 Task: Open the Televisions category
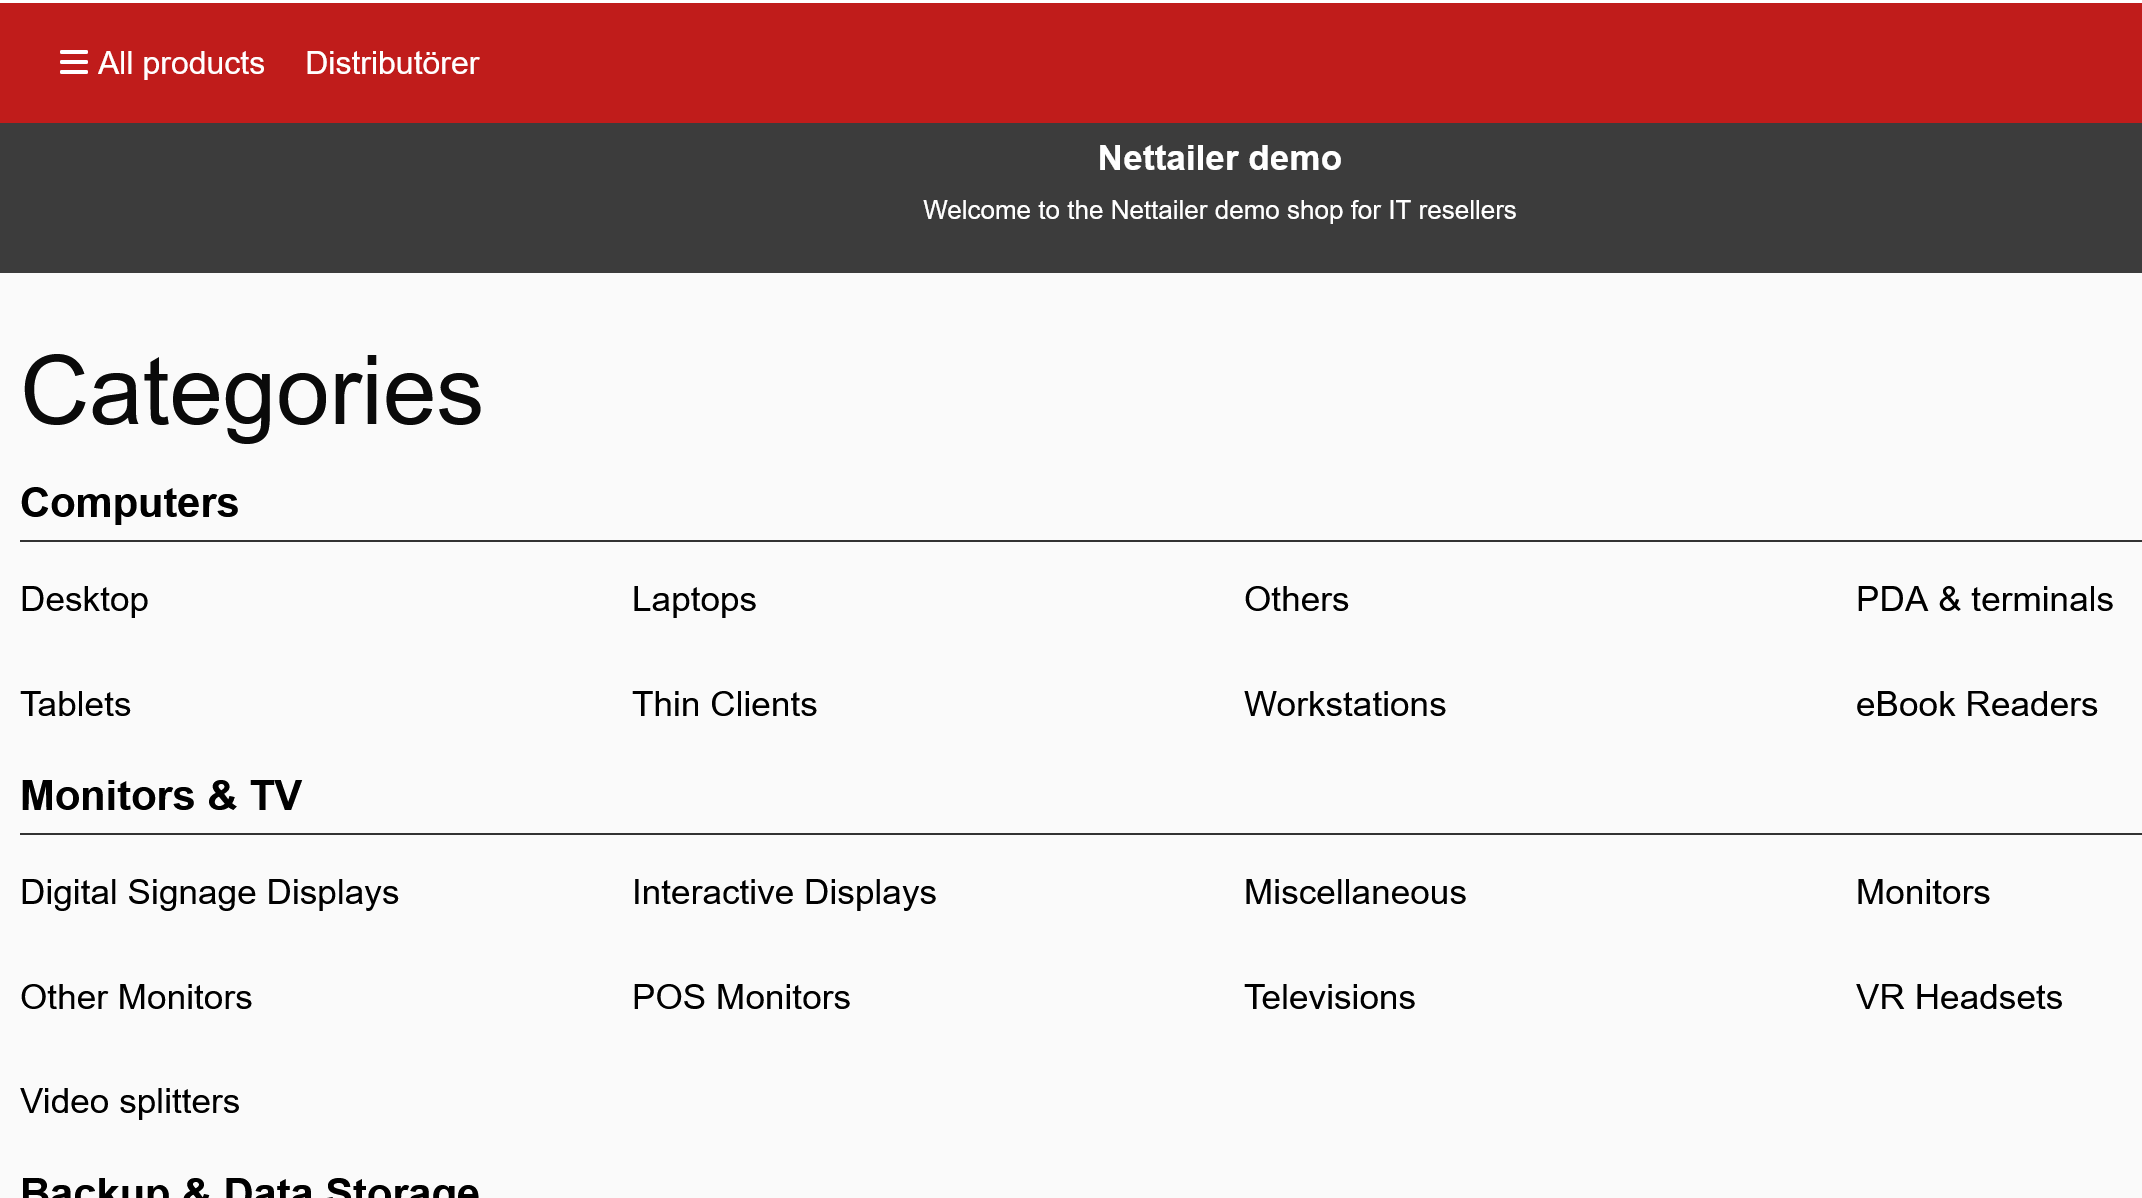pyautogui.click(x=1329, y=997)
